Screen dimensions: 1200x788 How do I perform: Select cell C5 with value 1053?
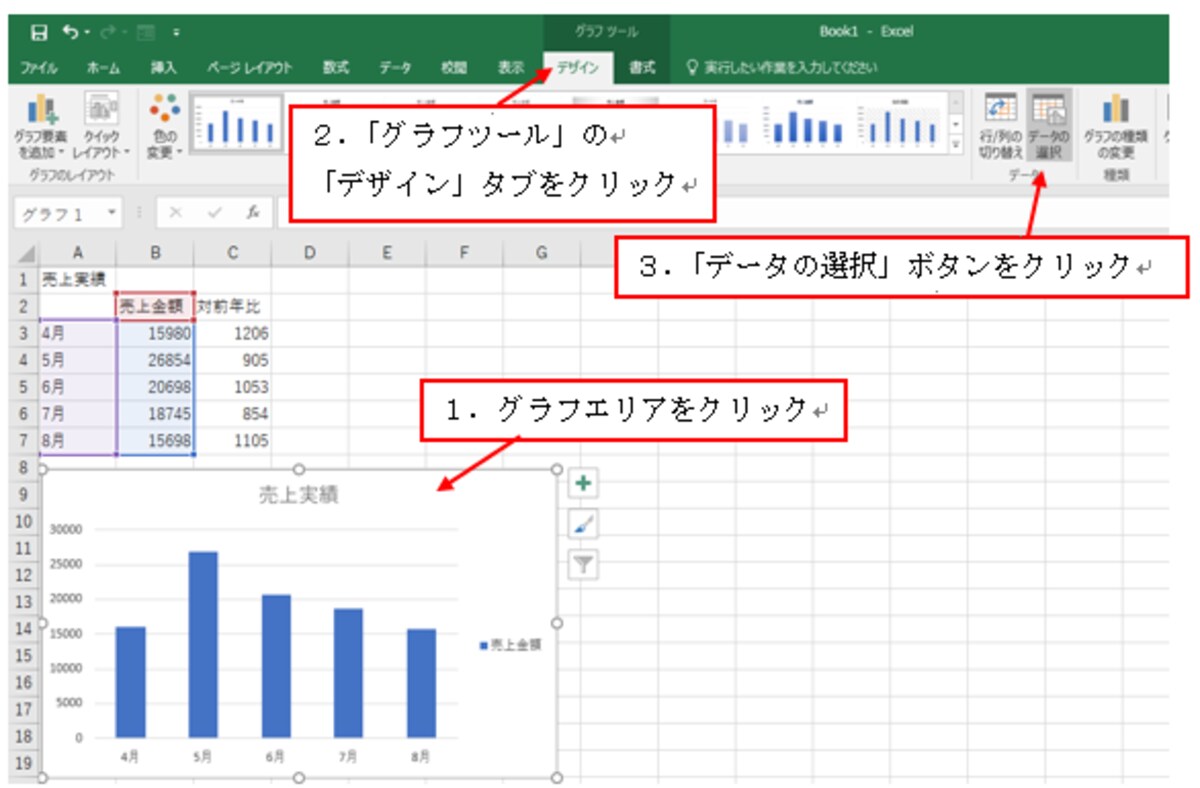[232, 387]
